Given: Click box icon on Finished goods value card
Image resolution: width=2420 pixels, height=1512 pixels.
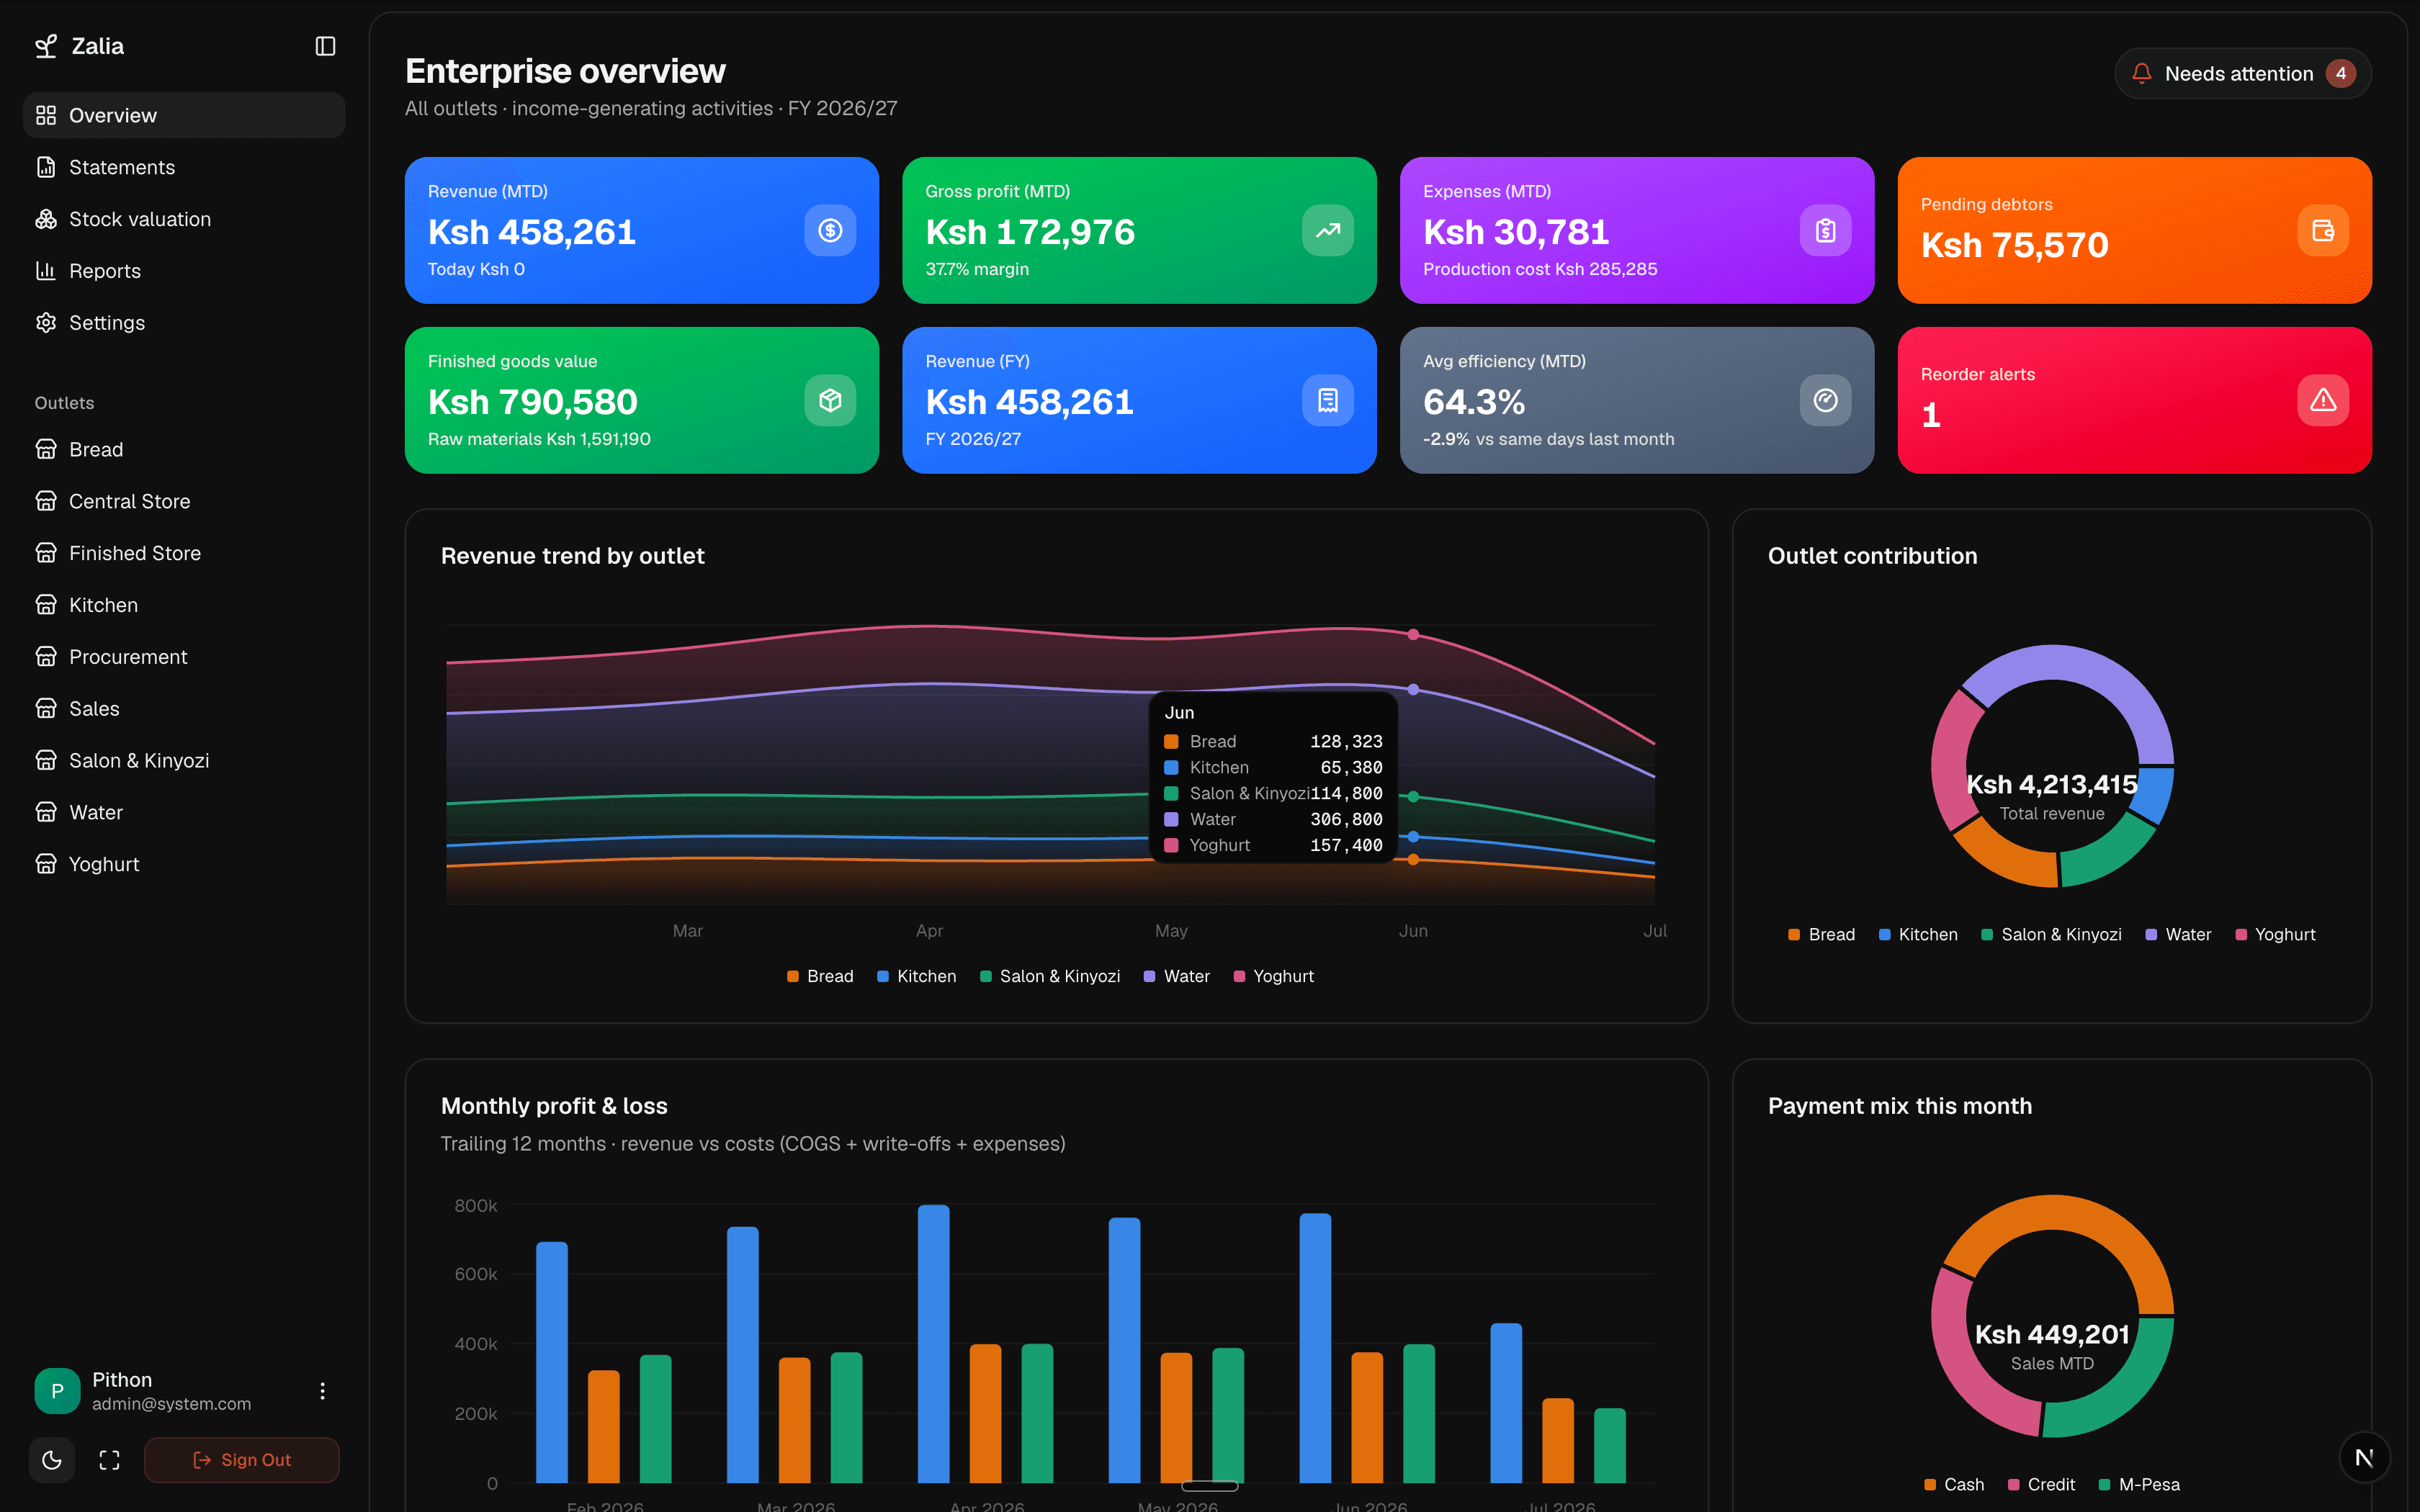Looking at the screenshot, I should tap(830, 400).
